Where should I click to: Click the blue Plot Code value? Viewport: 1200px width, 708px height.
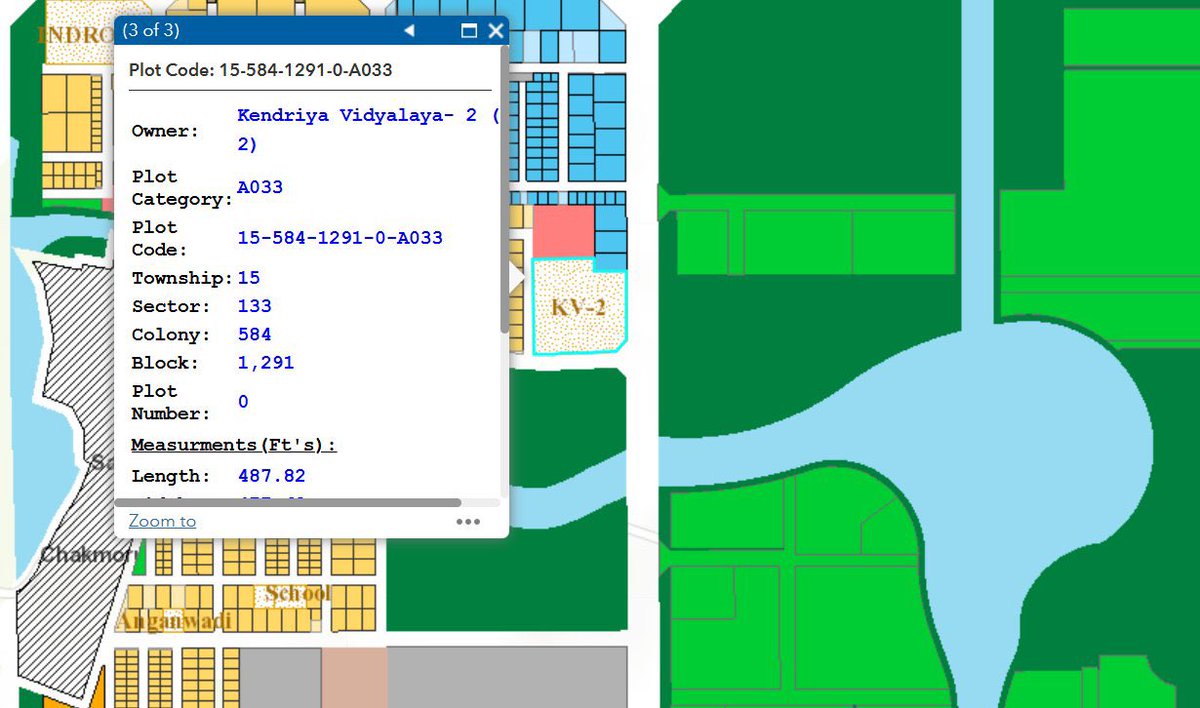(x=340, y=238)
